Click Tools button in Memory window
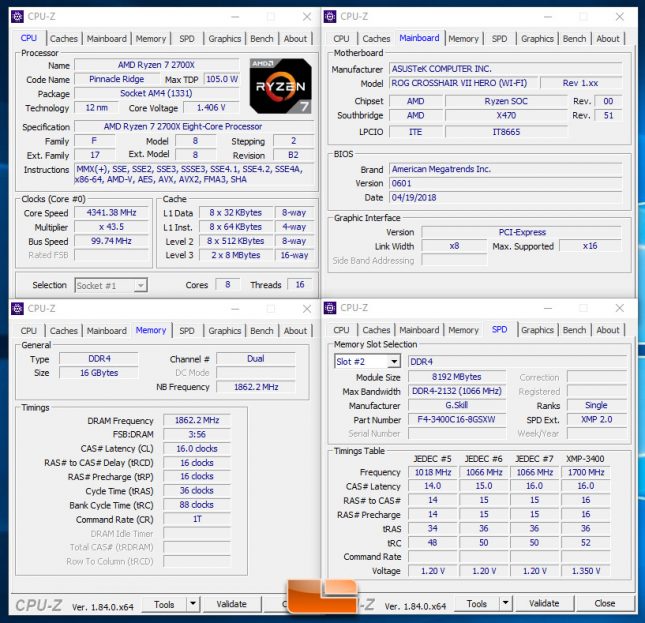645x623 pixels. tap(164, 604)
